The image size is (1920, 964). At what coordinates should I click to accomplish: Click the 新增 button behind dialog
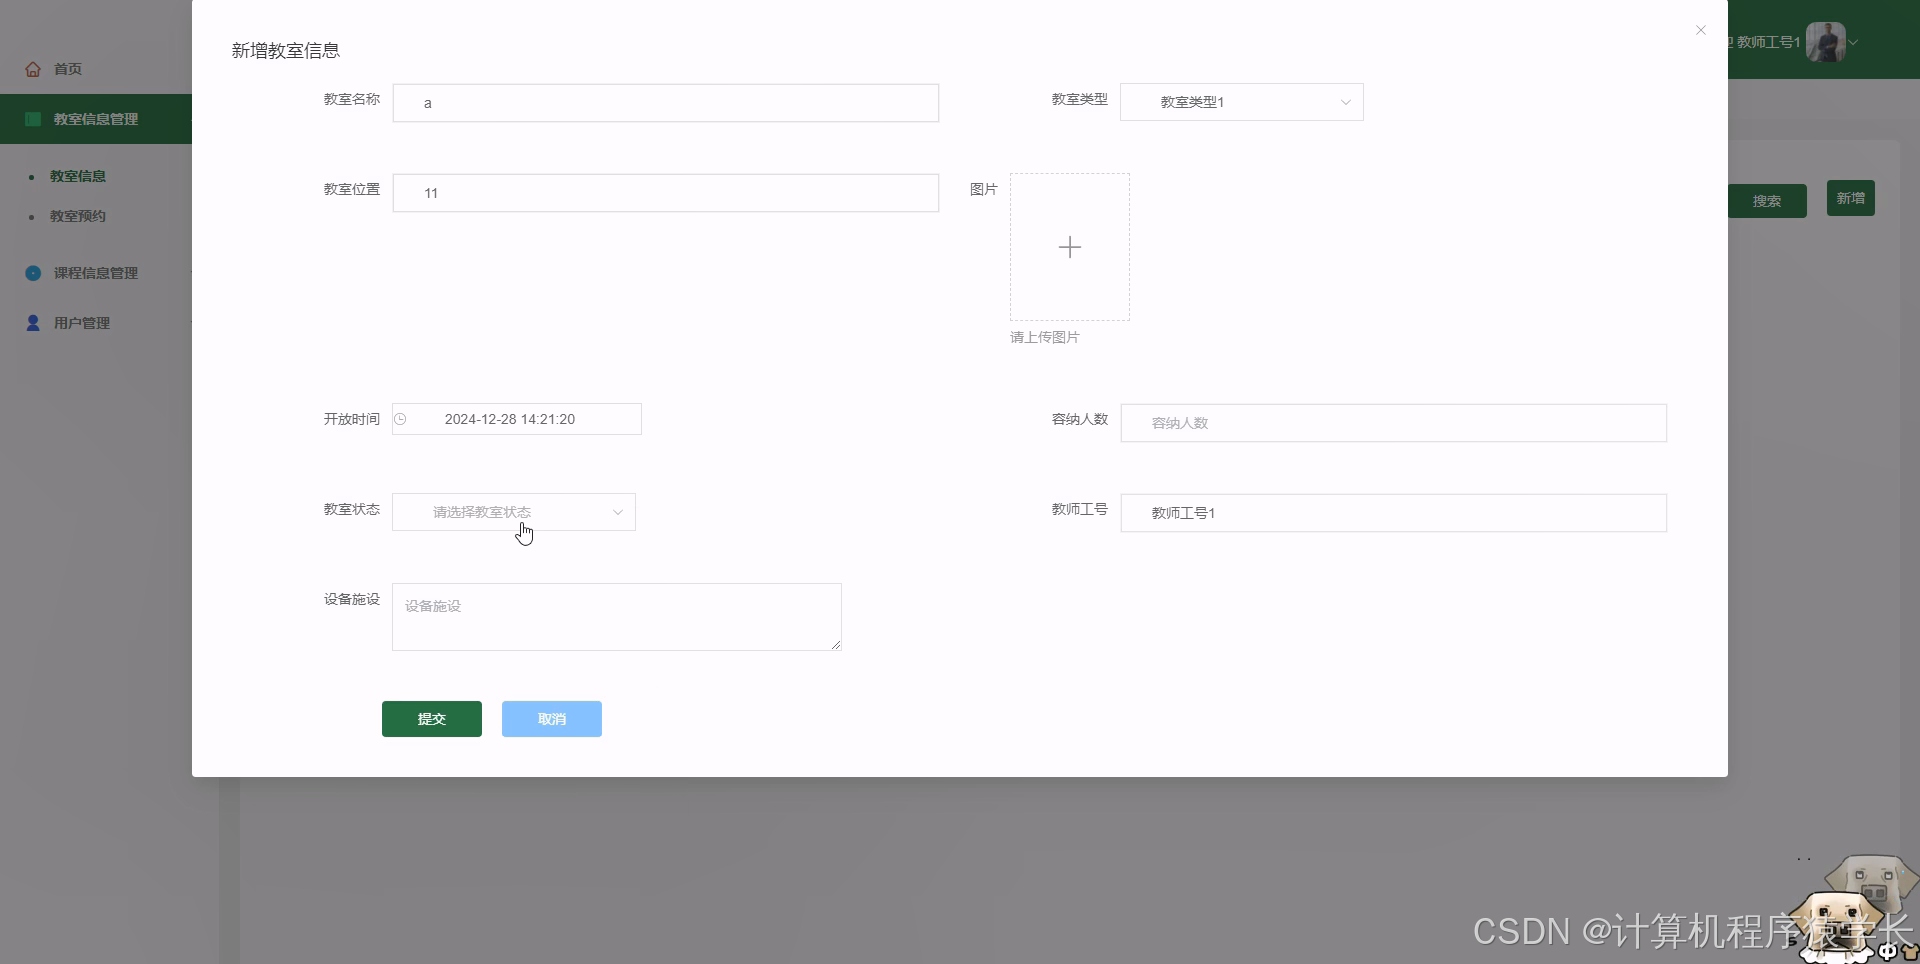click(1851, 198)
